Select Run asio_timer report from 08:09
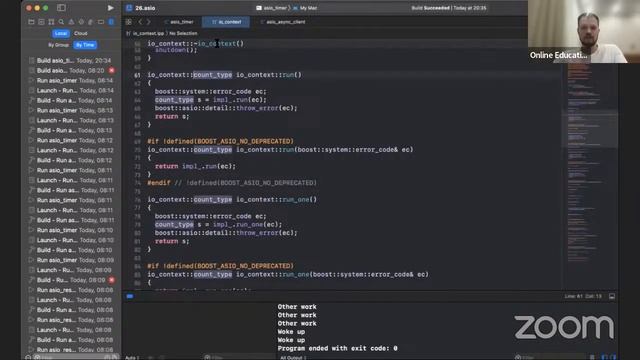The height and width of the screenshot is (360, 640). point(71,260)
